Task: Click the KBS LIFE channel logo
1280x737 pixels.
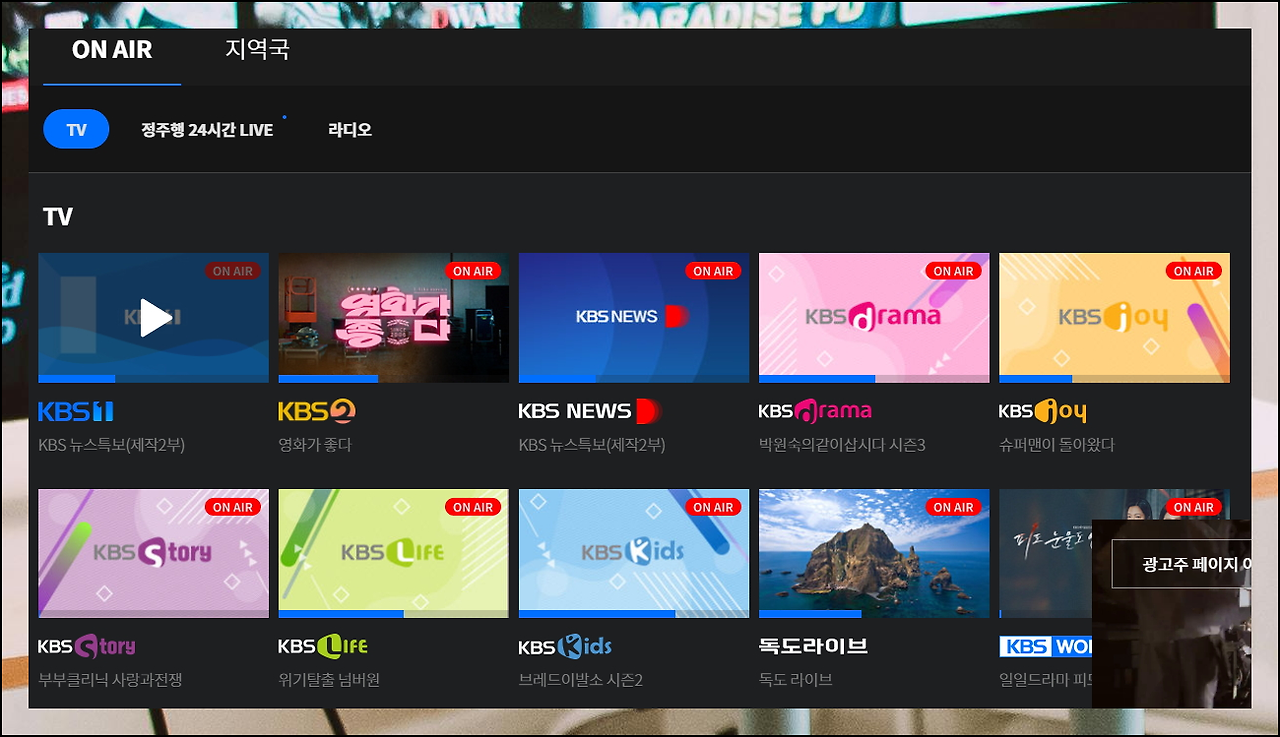Action: pos(325,647)
